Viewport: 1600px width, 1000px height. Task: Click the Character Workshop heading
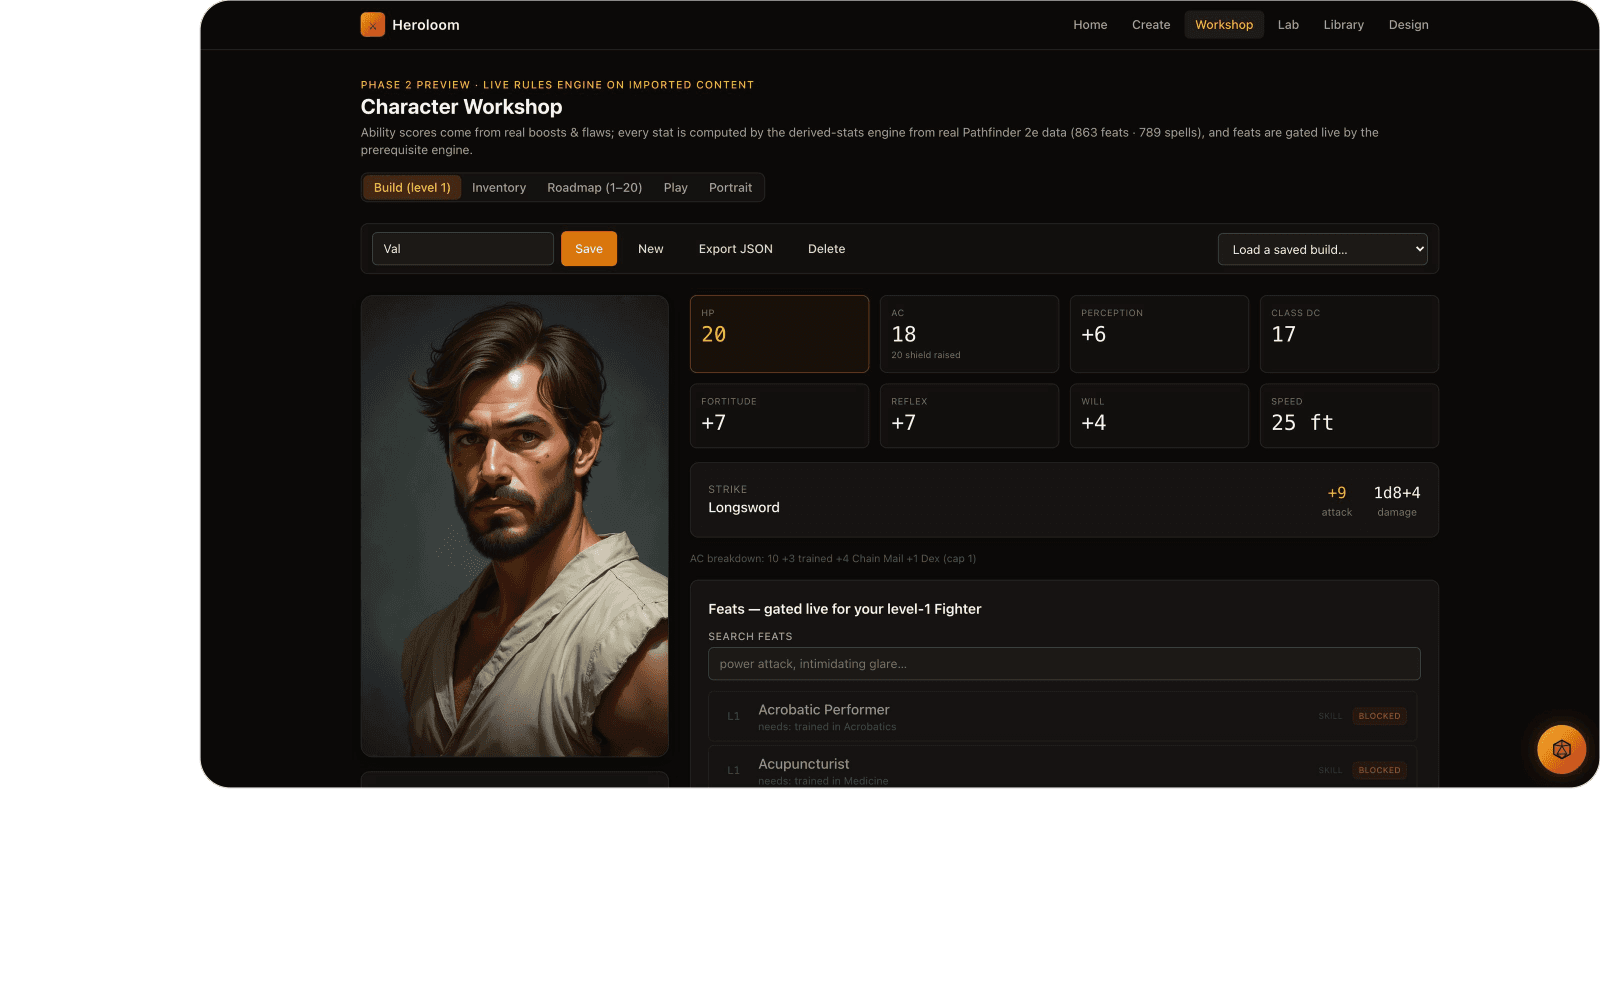pos(461,107)
